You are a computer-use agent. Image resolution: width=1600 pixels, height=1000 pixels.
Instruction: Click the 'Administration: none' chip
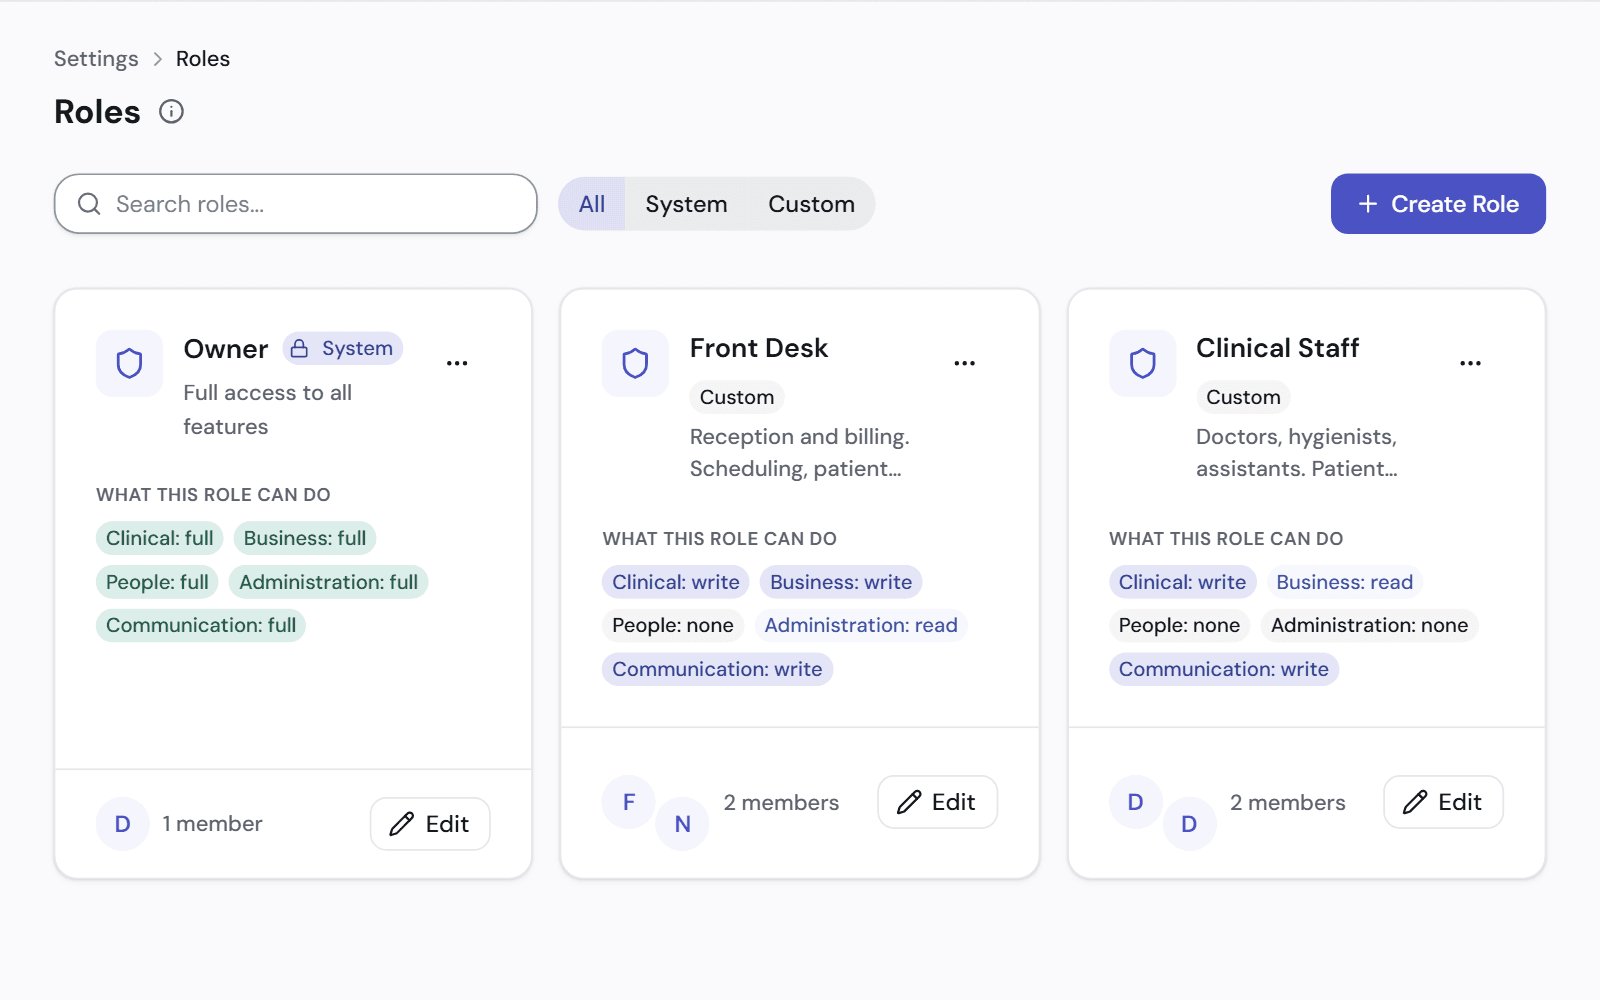pyautogui.click(x=1370, y=625)
